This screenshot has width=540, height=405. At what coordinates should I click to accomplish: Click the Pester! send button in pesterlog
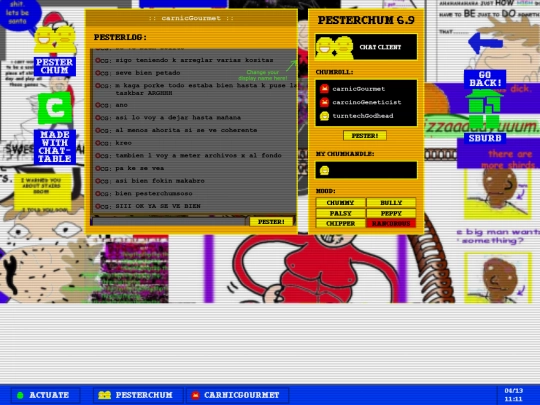(x=271, y=221)
